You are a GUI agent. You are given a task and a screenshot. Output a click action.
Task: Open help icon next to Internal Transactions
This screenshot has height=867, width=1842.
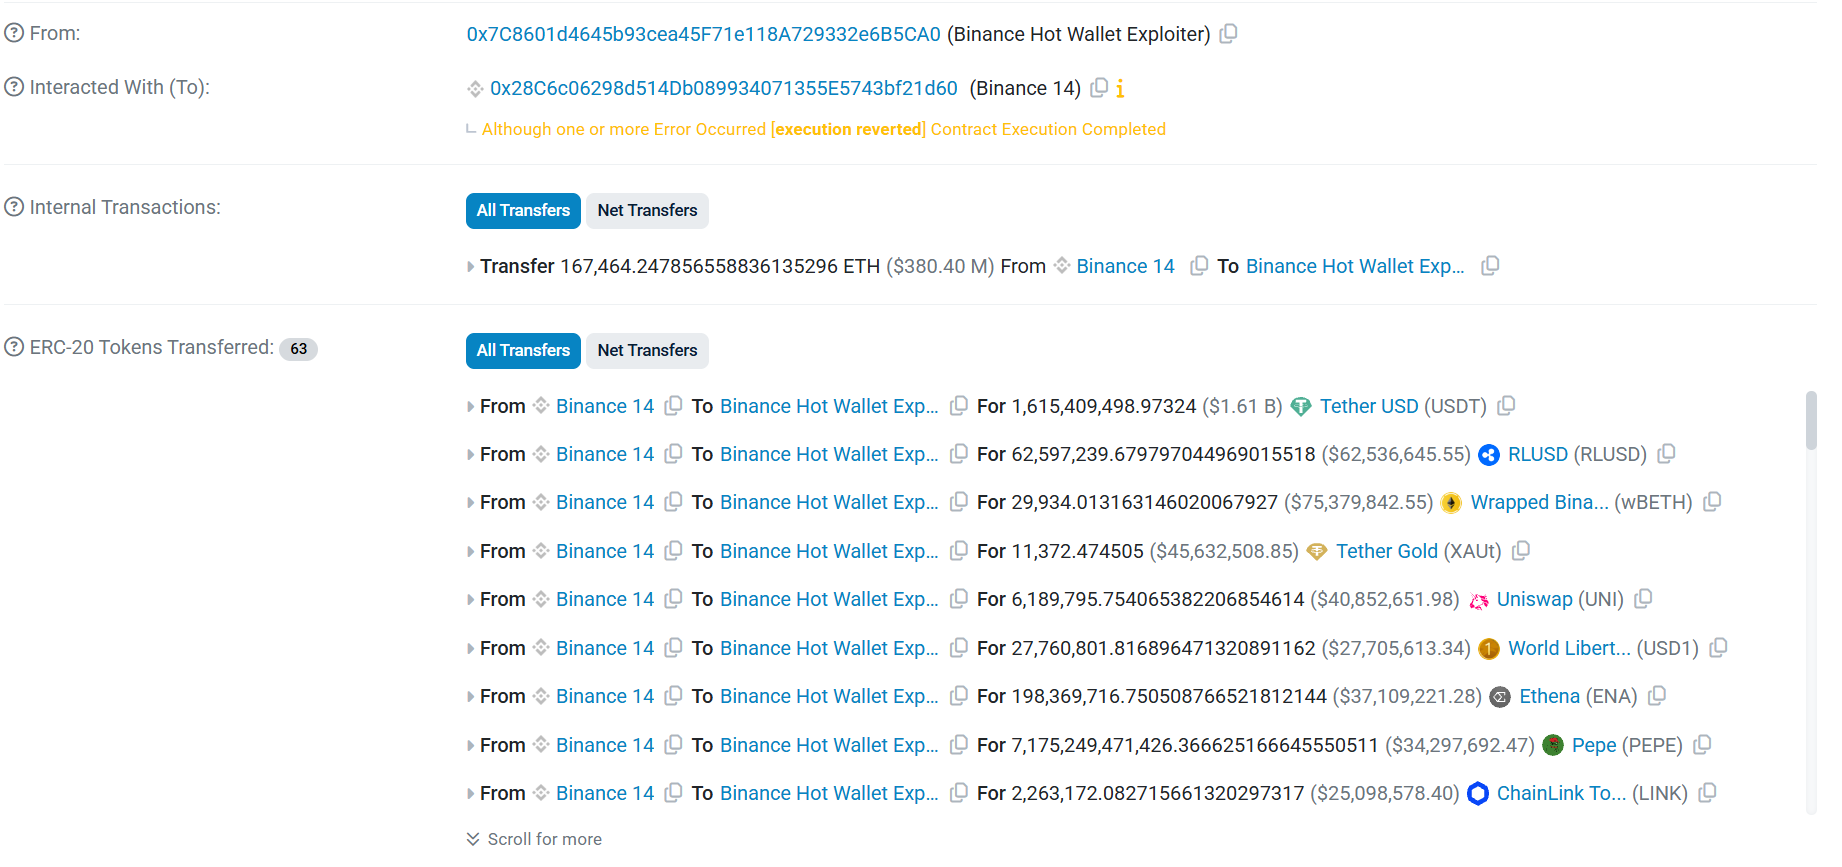[14, 207]
